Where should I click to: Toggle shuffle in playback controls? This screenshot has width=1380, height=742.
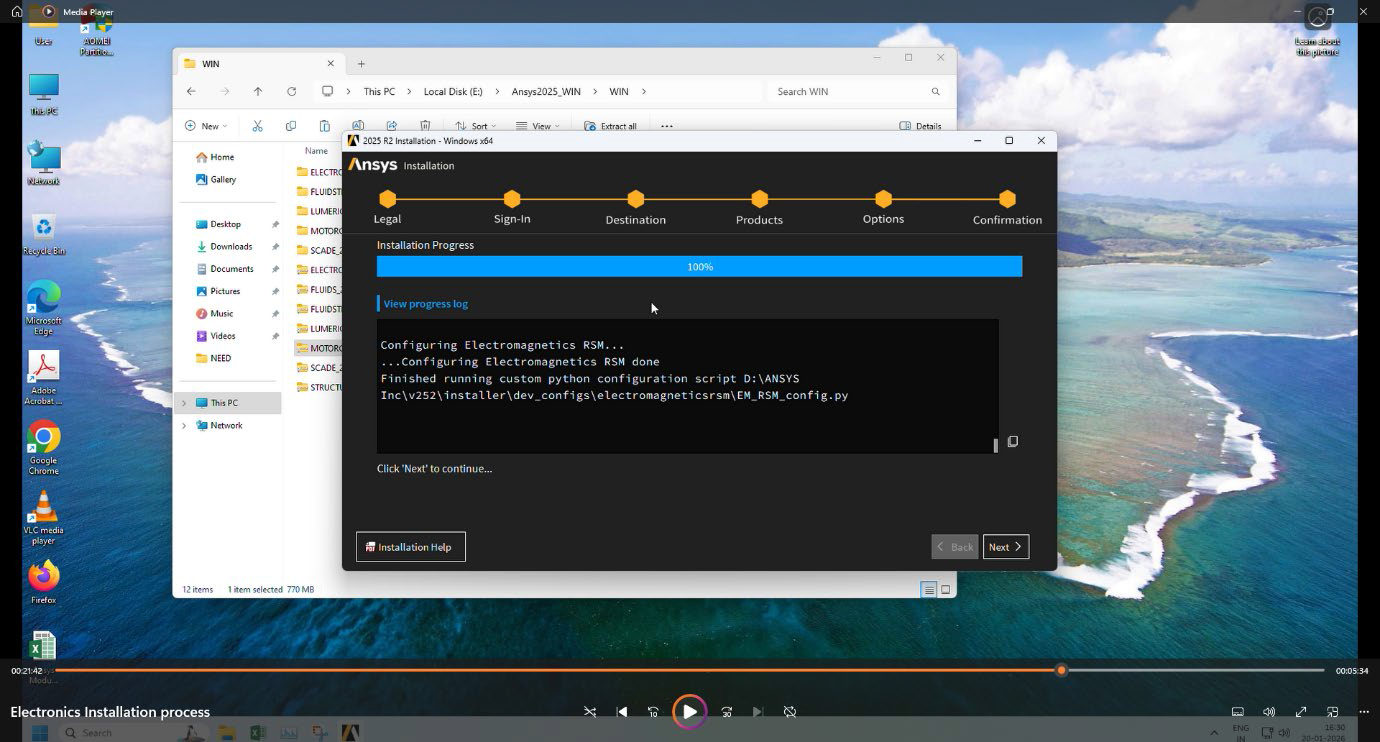(x=590, y=712)
